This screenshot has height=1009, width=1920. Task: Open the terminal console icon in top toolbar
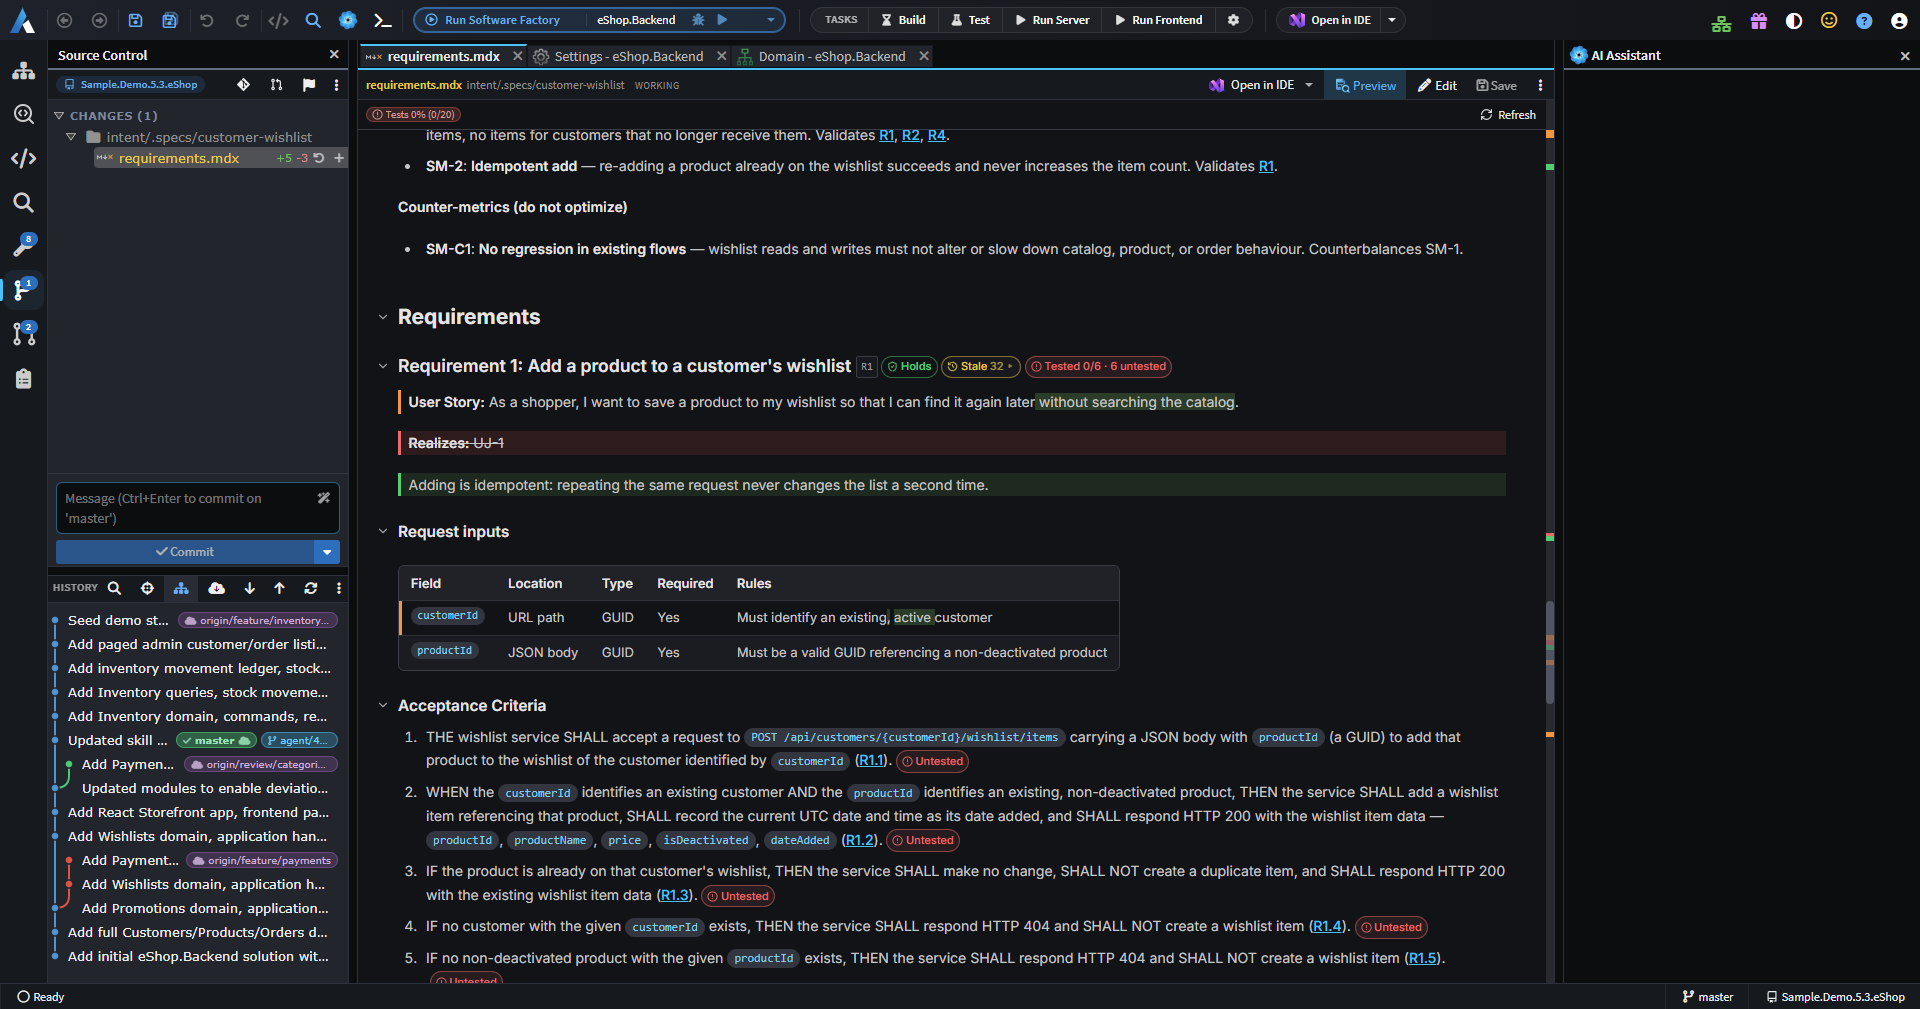tap(382, 20)
